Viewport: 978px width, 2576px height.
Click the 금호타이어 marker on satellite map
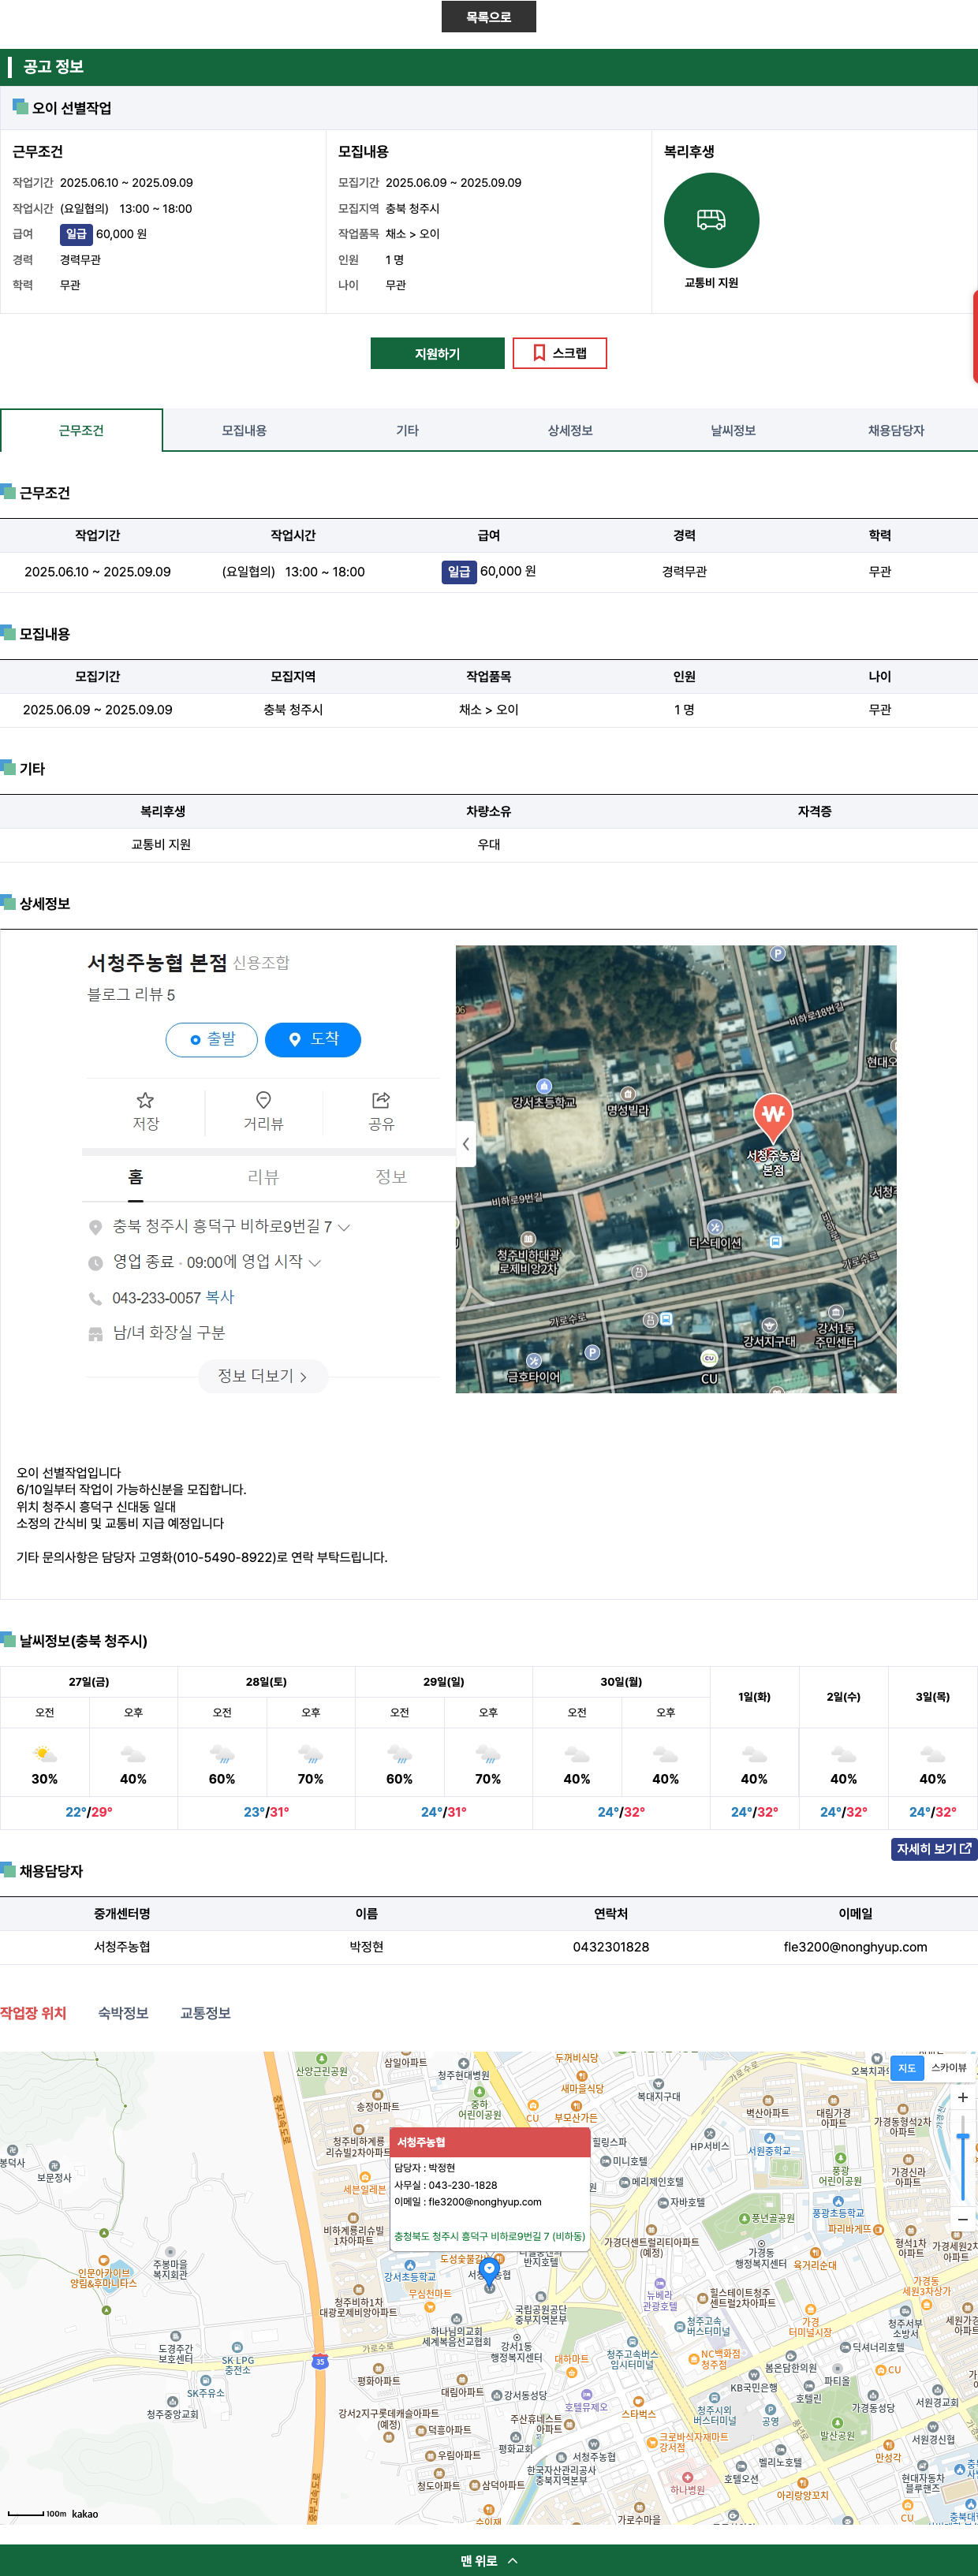[534, 1361]
